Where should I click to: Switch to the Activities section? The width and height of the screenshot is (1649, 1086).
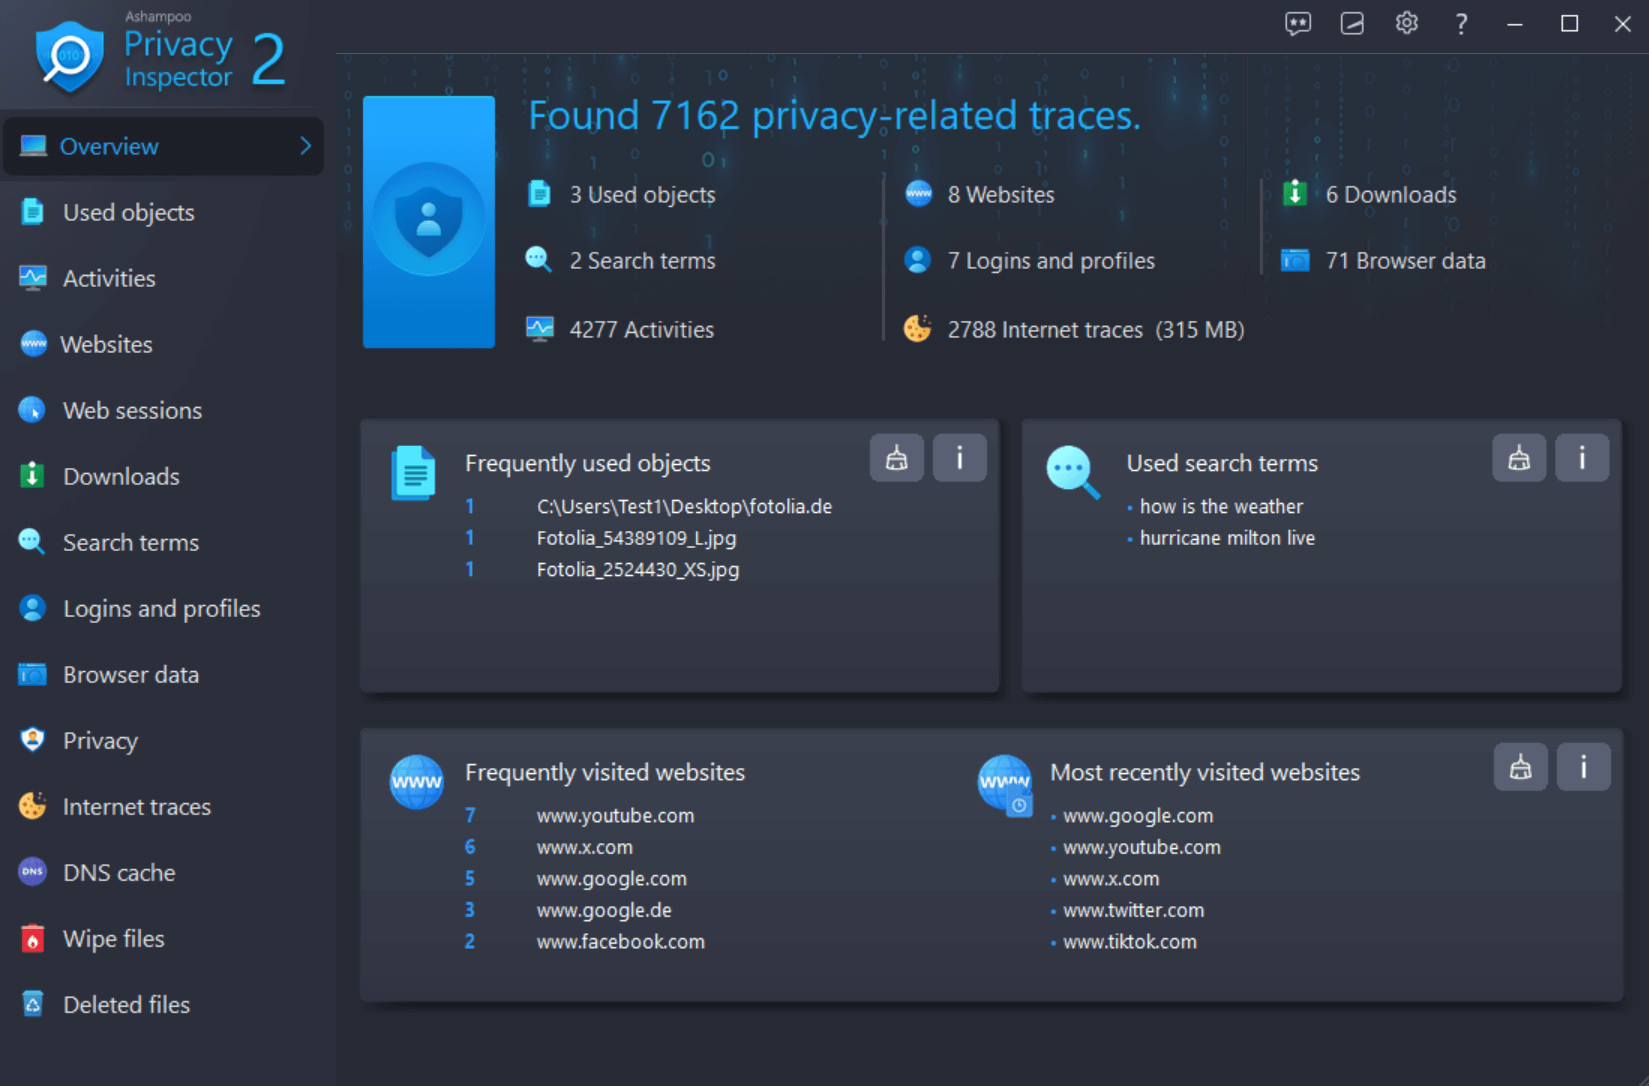(108, 278)
